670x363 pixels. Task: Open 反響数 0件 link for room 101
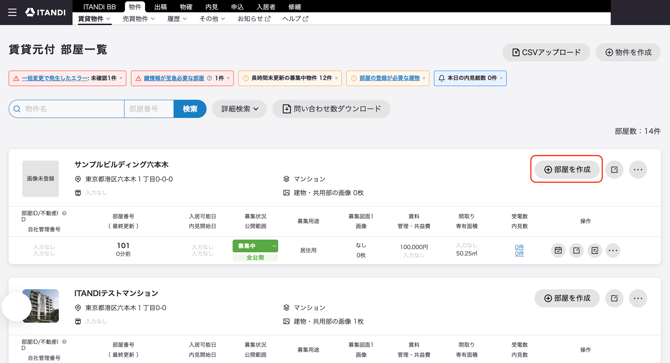pyautogui.click(x=519, y=247)
